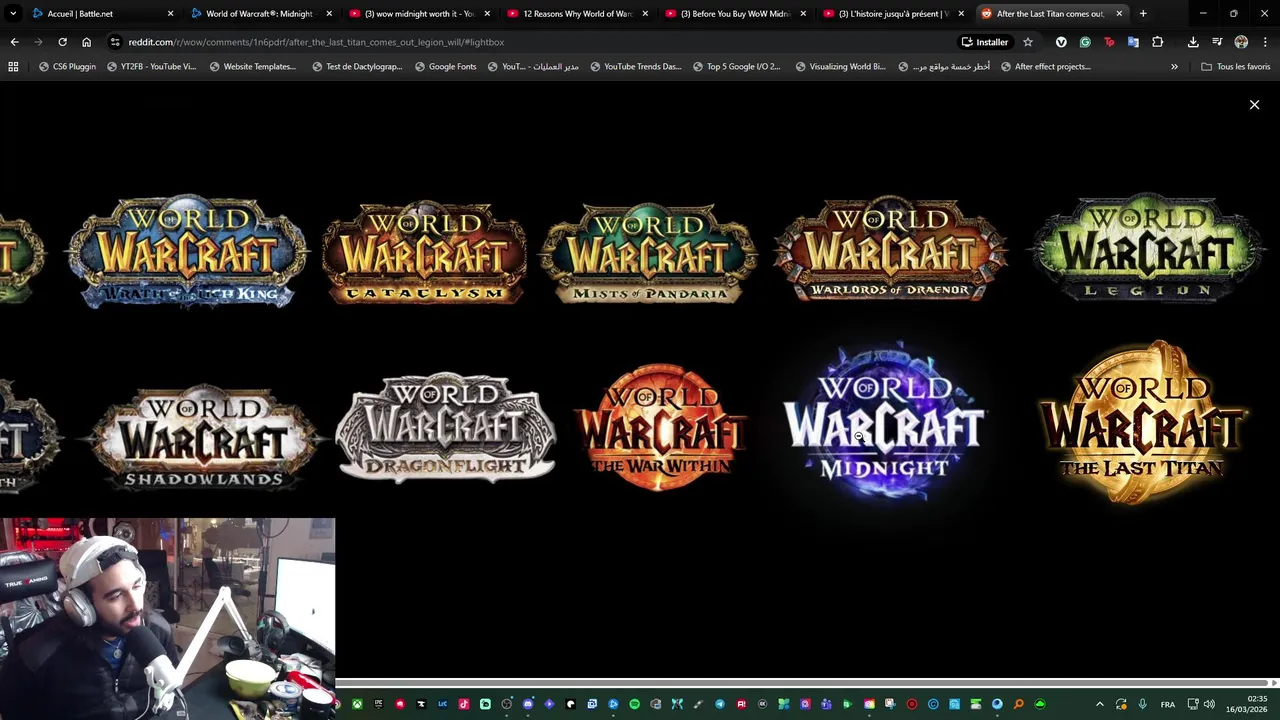
Task: Expand the hidden bookmarks chevron
Action: pyautogui.click(x=1174, y=67)
